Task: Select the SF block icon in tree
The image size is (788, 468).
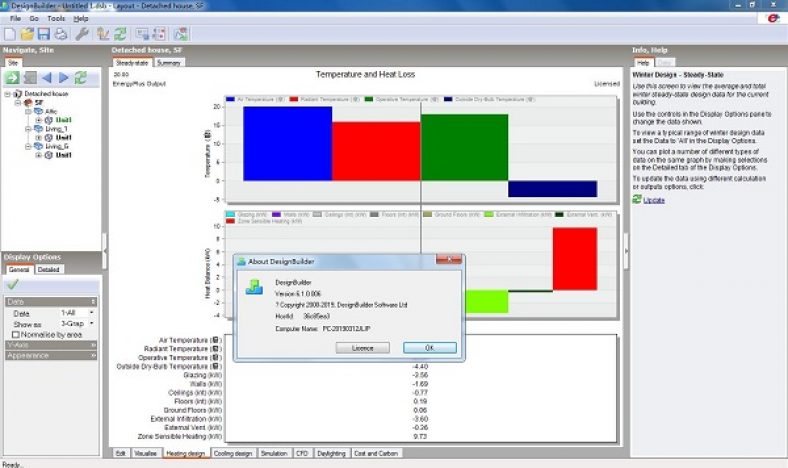Action: pos(28,103)
